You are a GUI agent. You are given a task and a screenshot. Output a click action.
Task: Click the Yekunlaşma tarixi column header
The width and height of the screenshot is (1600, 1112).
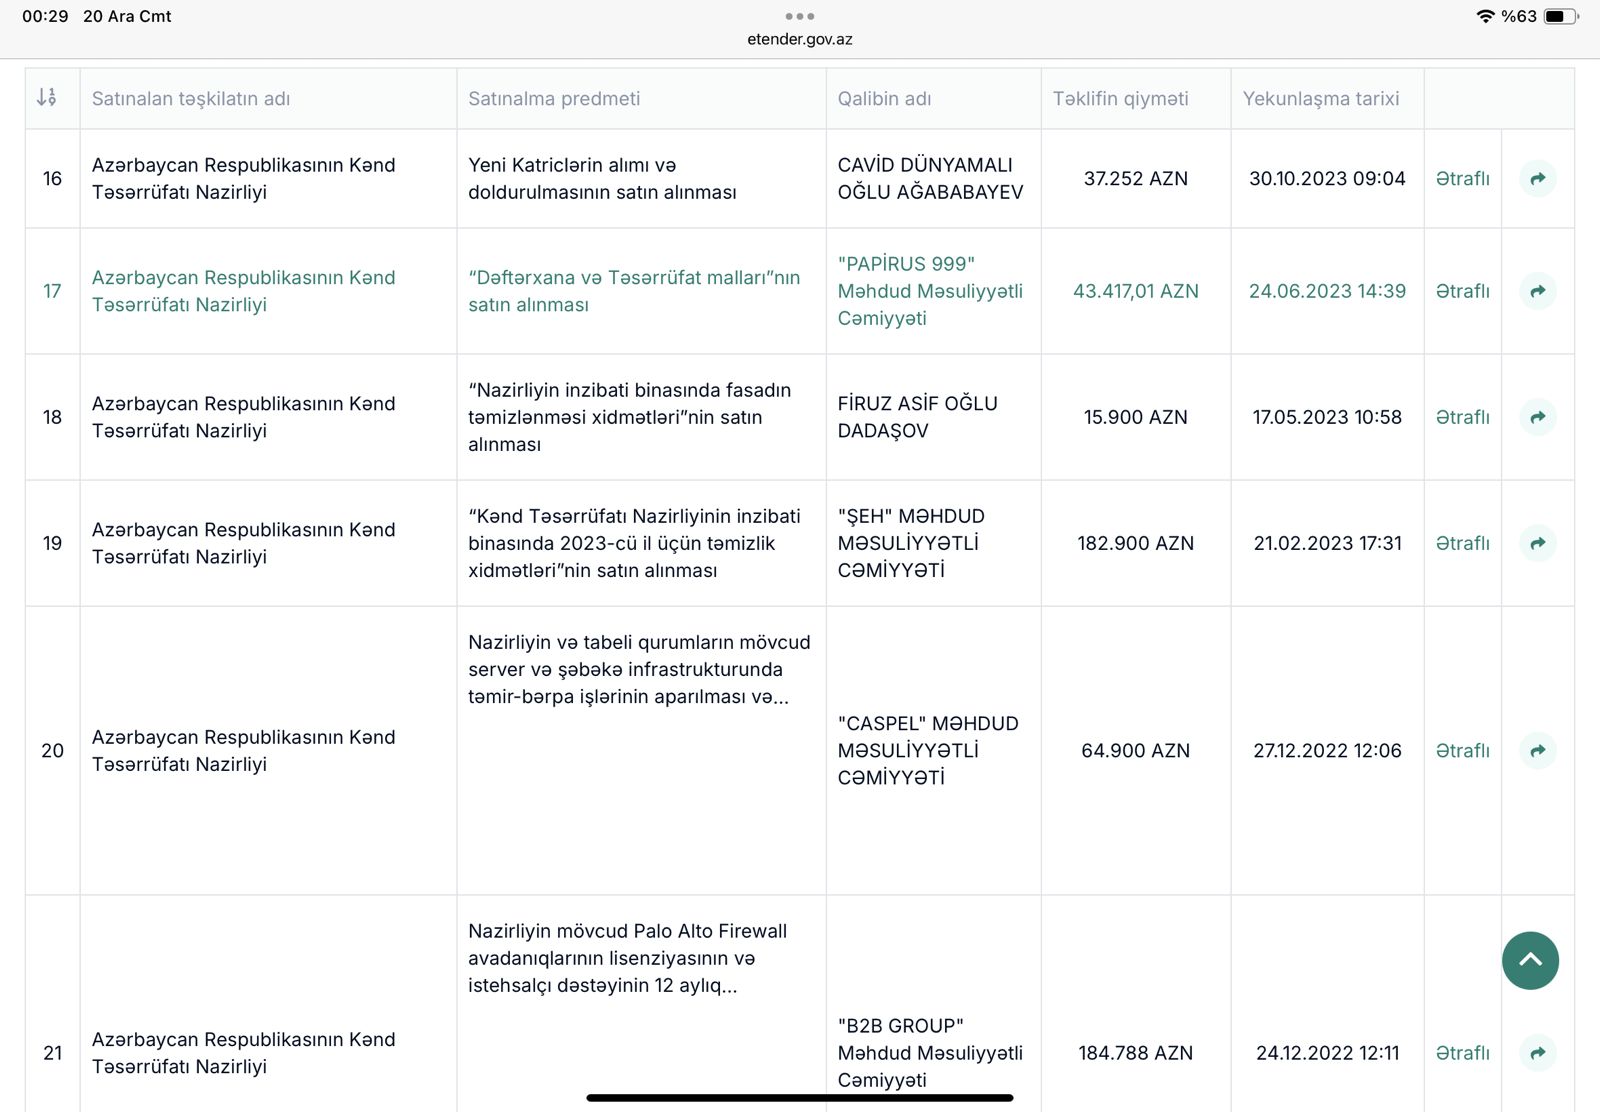[x=1320, y=98]
